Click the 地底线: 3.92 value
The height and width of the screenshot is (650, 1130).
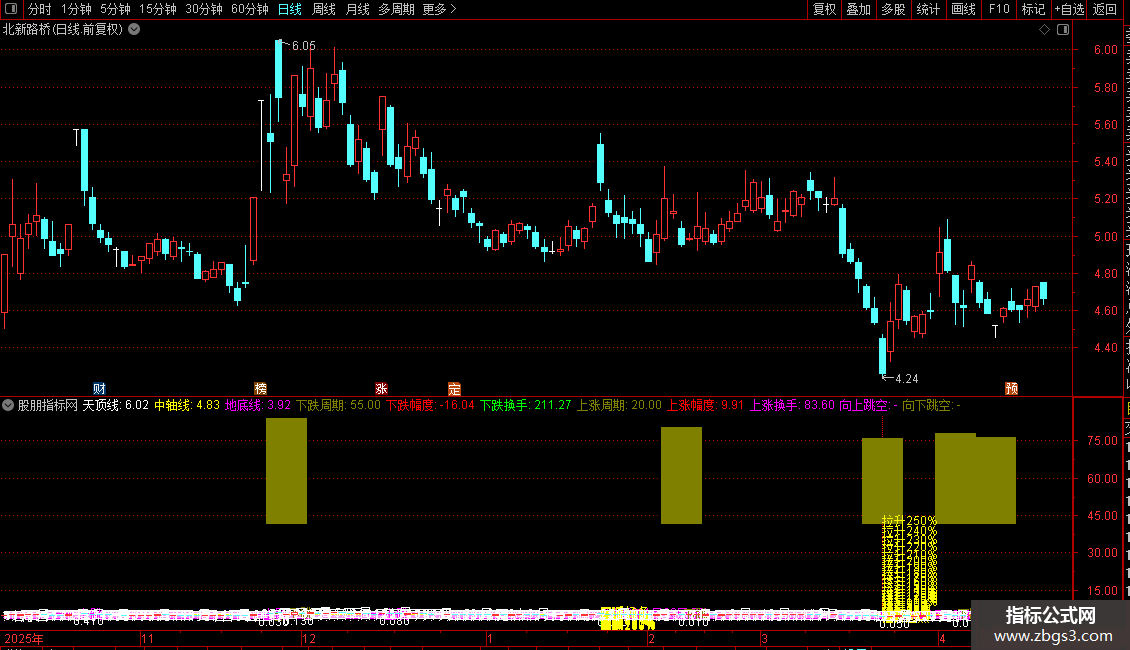click(258, 405)
